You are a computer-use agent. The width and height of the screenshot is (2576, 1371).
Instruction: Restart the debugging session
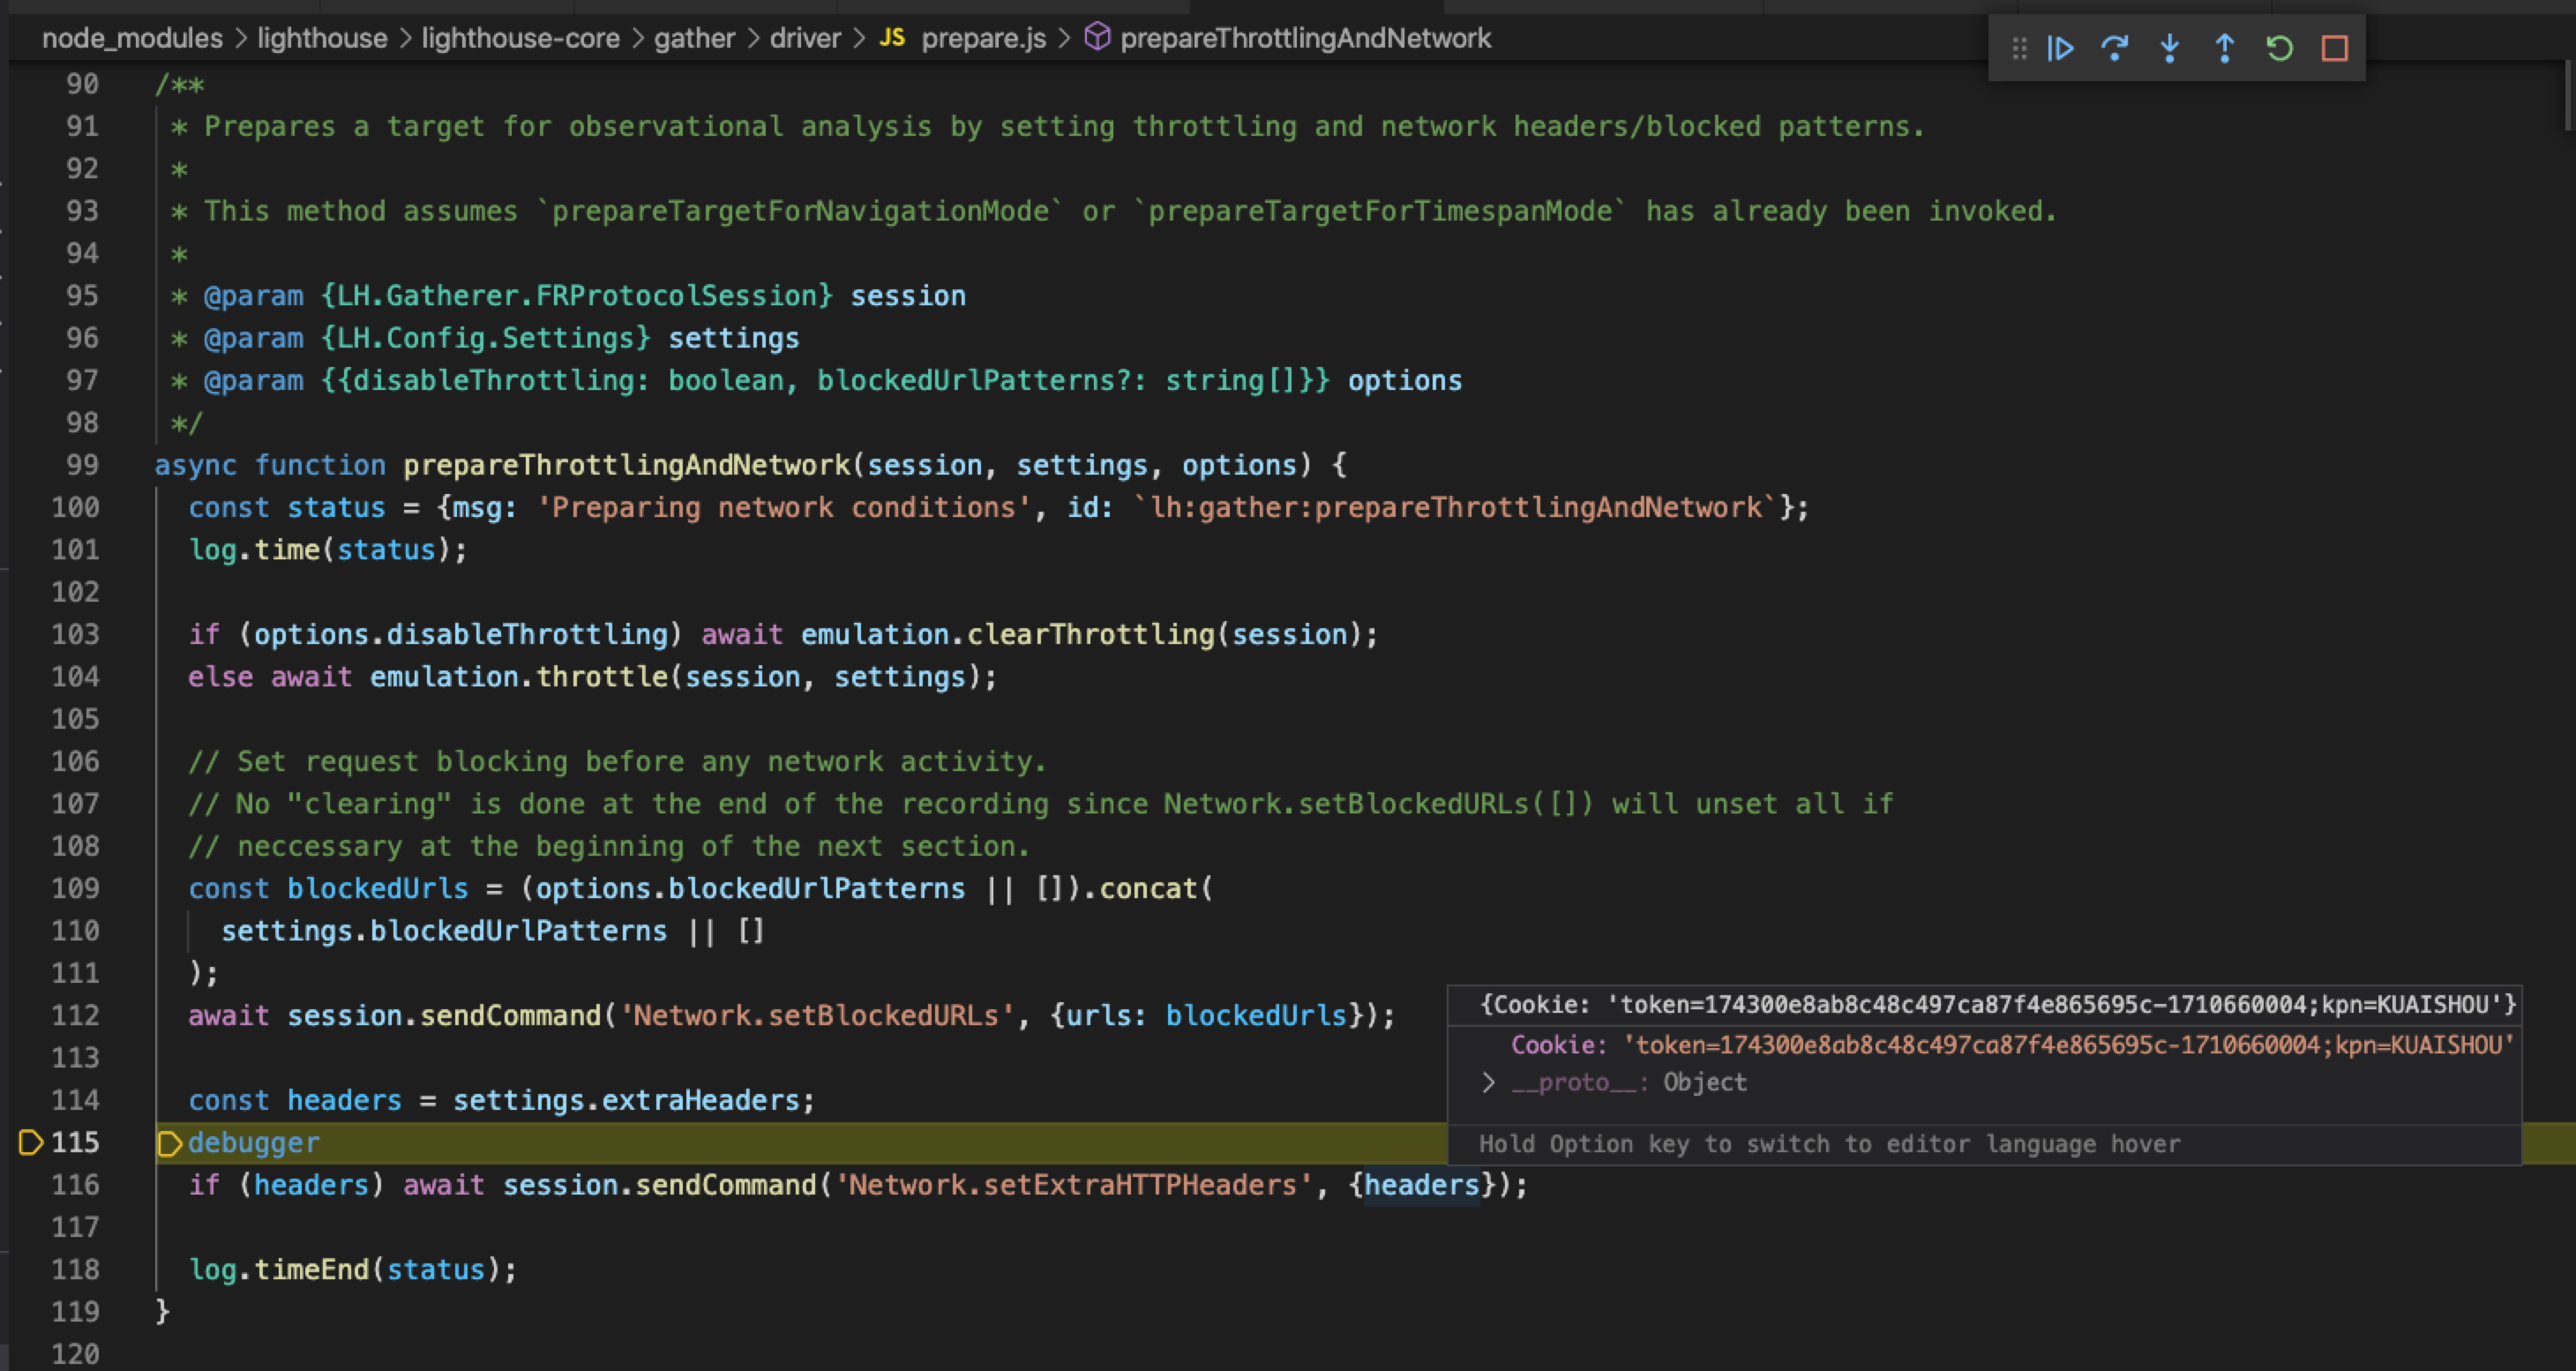coord(2280,48)
